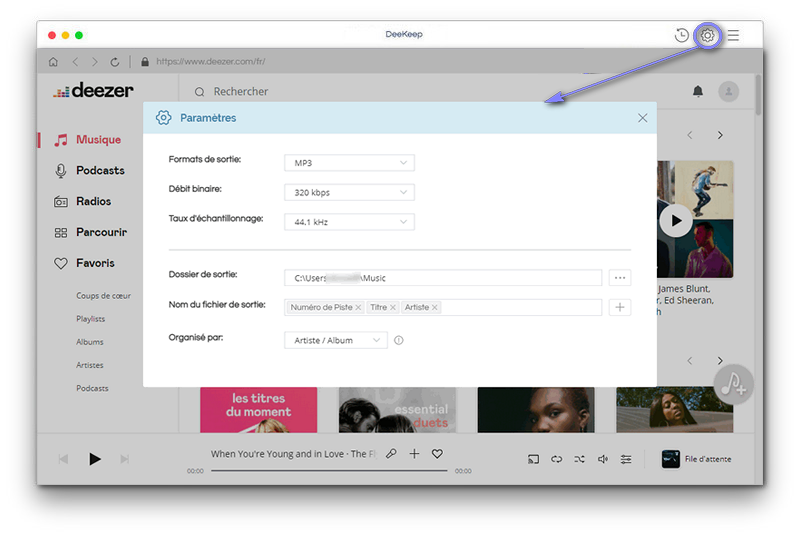Viewport: 800px width, 536px height.
Task: Navigate forward in browser toolbar
Action: pyautogui.click(x=94, y=62)
